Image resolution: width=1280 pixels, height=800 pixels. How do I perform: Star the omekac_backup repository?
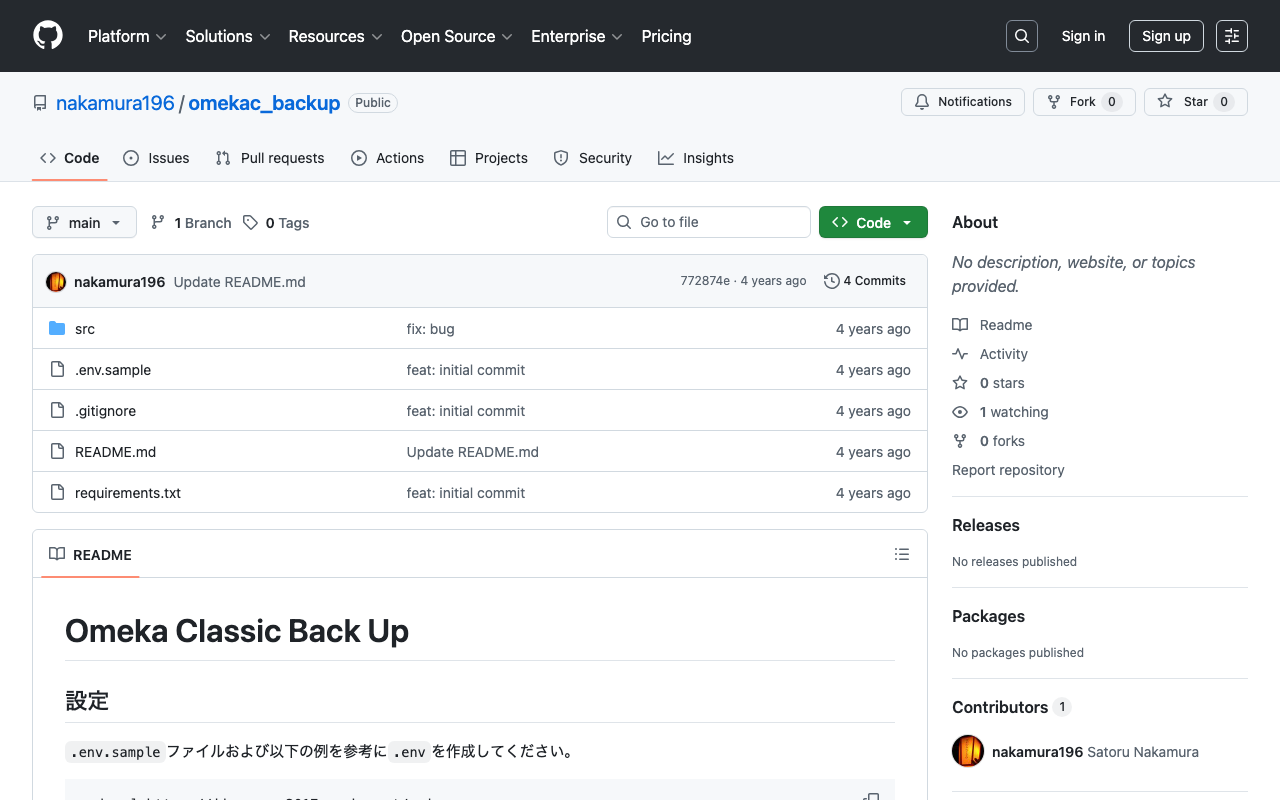click(x=1195, y=102)
